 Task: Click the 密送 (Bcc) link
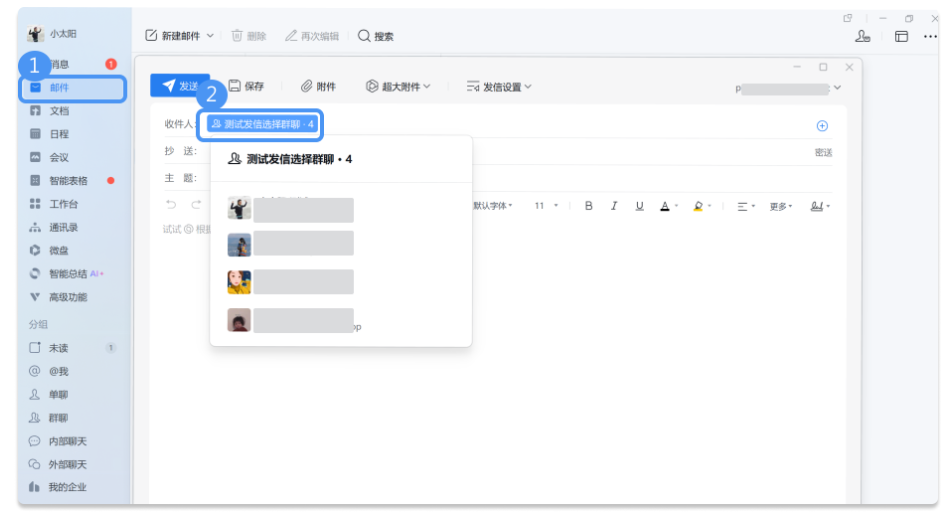pyautogui.click(x=823, y=153)
